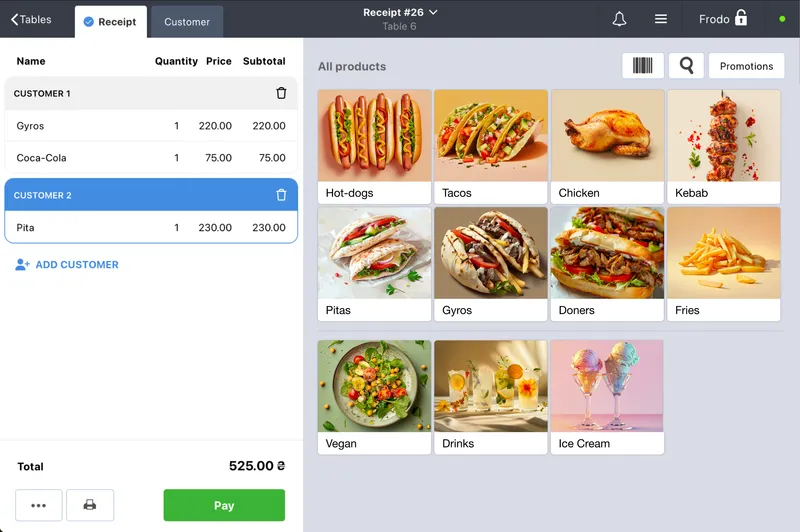
Task: Open the hamburger menu
Action: click(661, 19)
